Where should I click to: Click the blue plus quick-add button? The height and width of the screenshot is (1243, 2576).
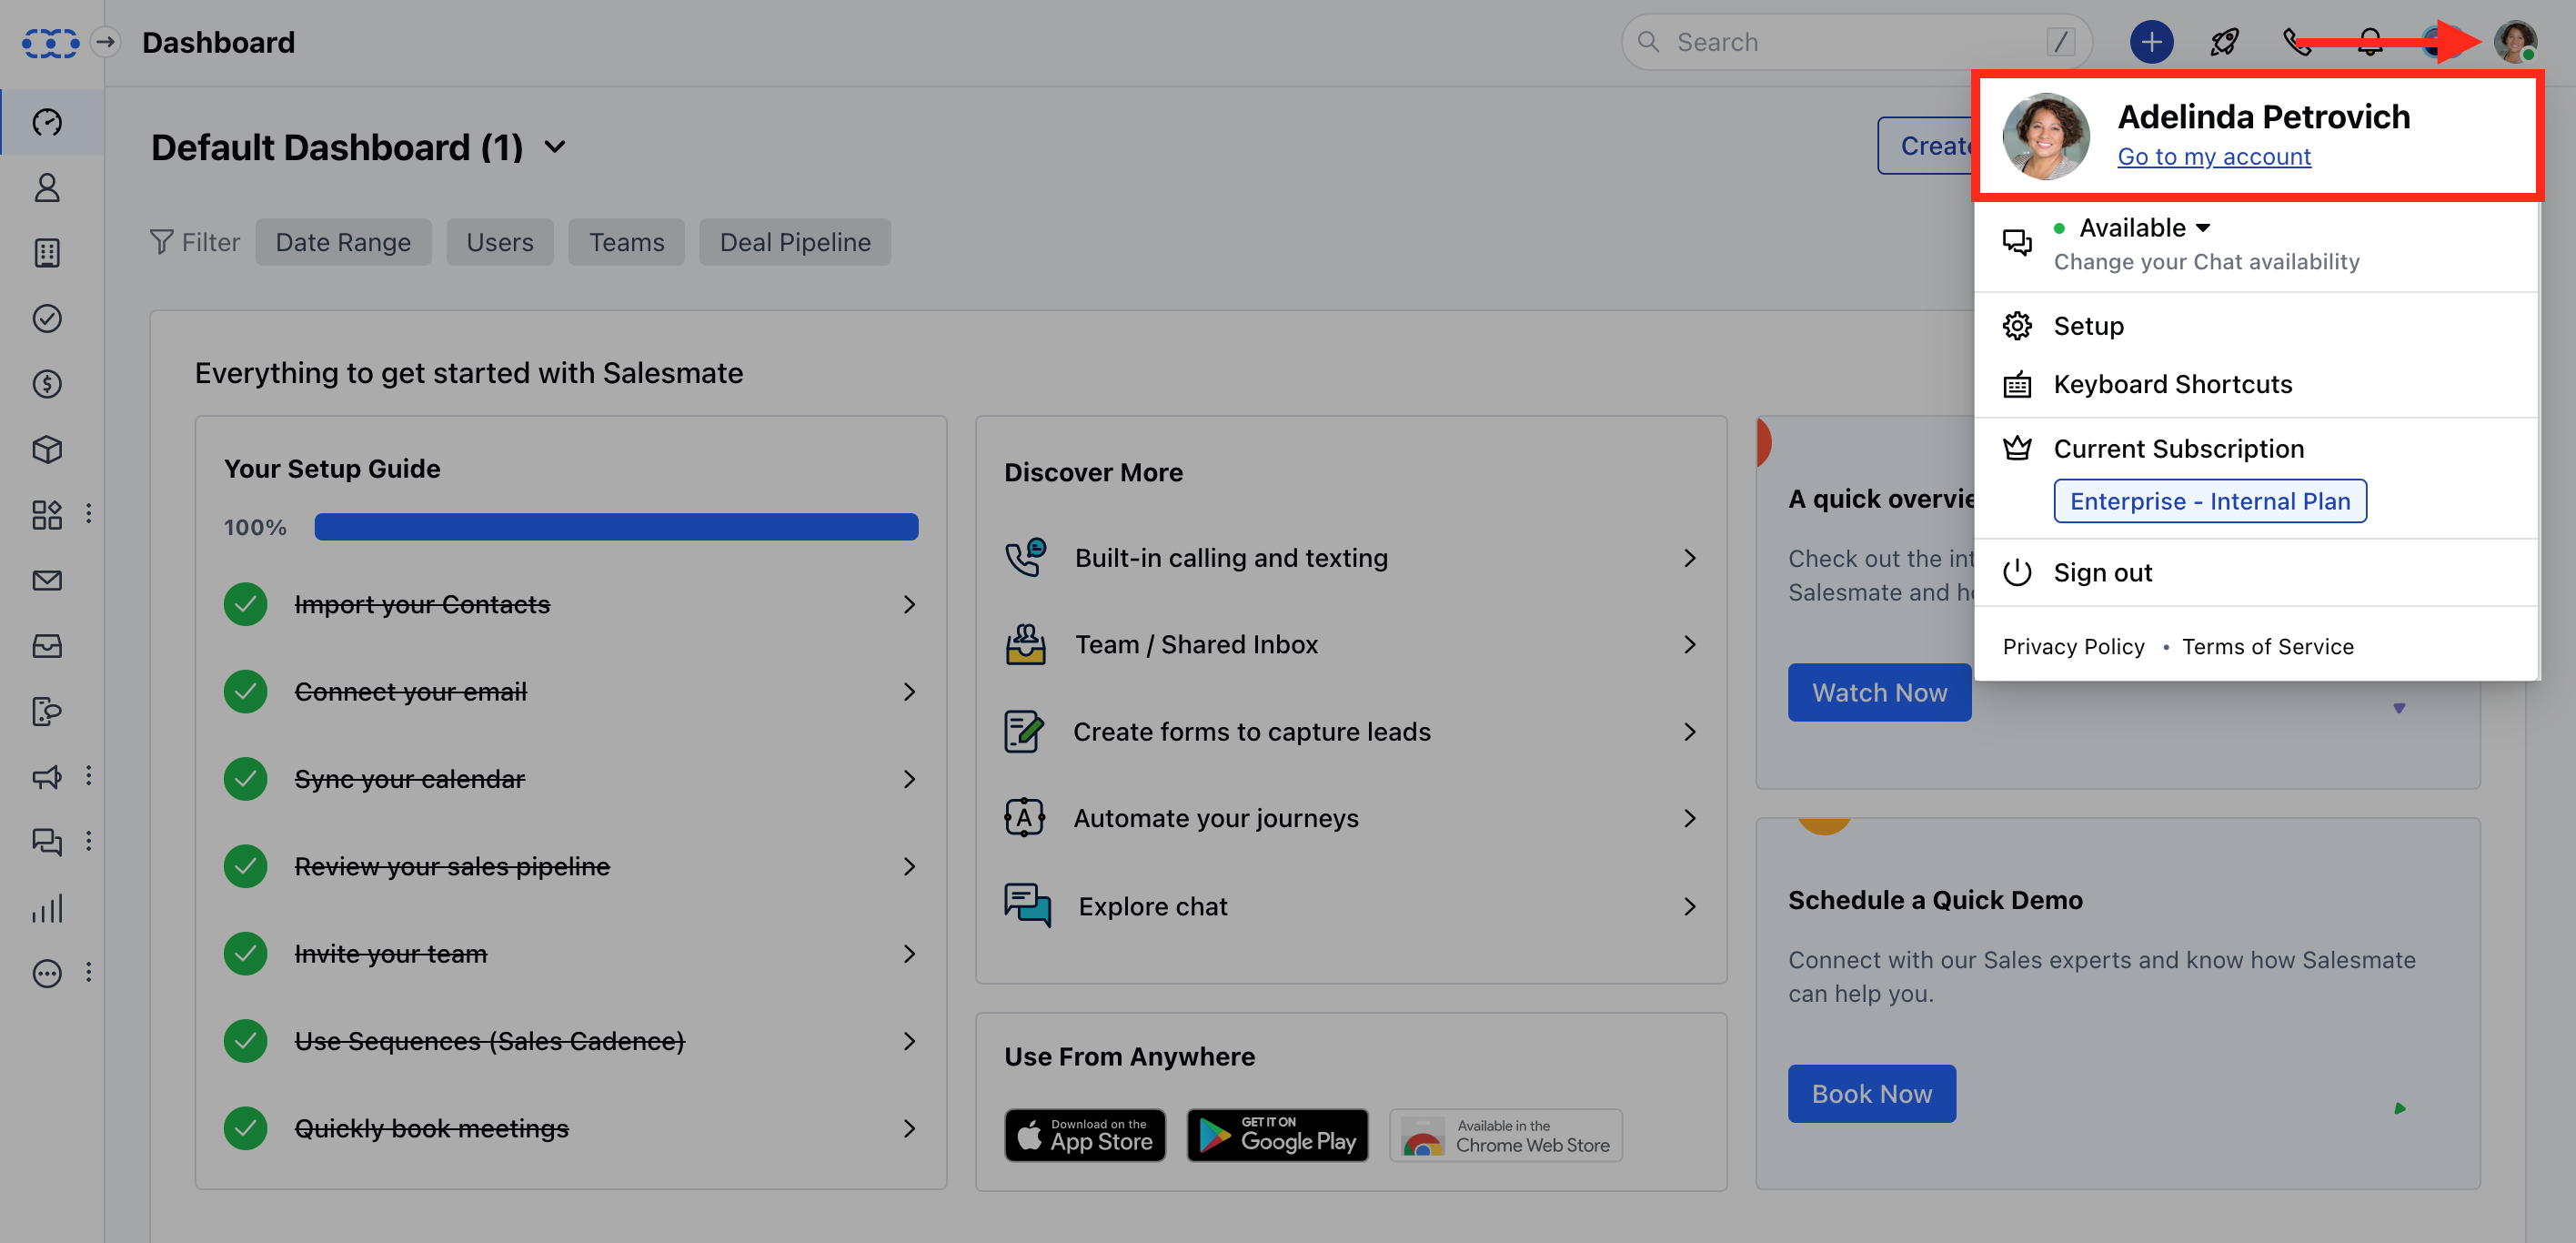coord(2151,42)
